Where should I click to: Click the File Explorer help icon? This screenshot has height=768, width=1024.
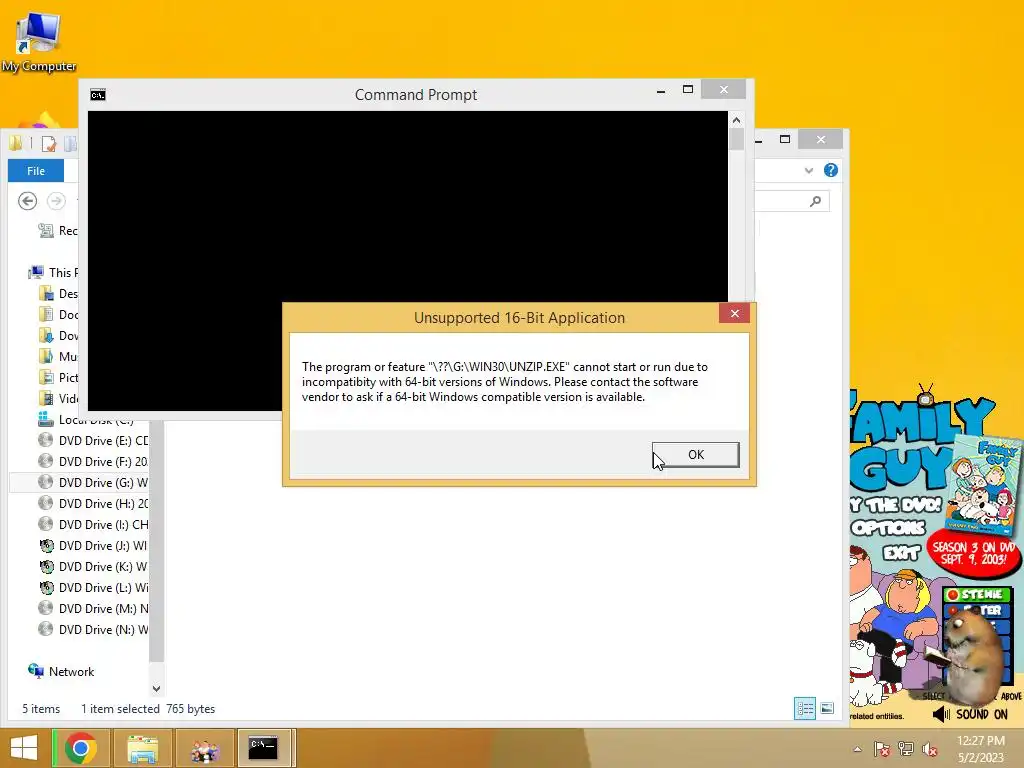831,170
